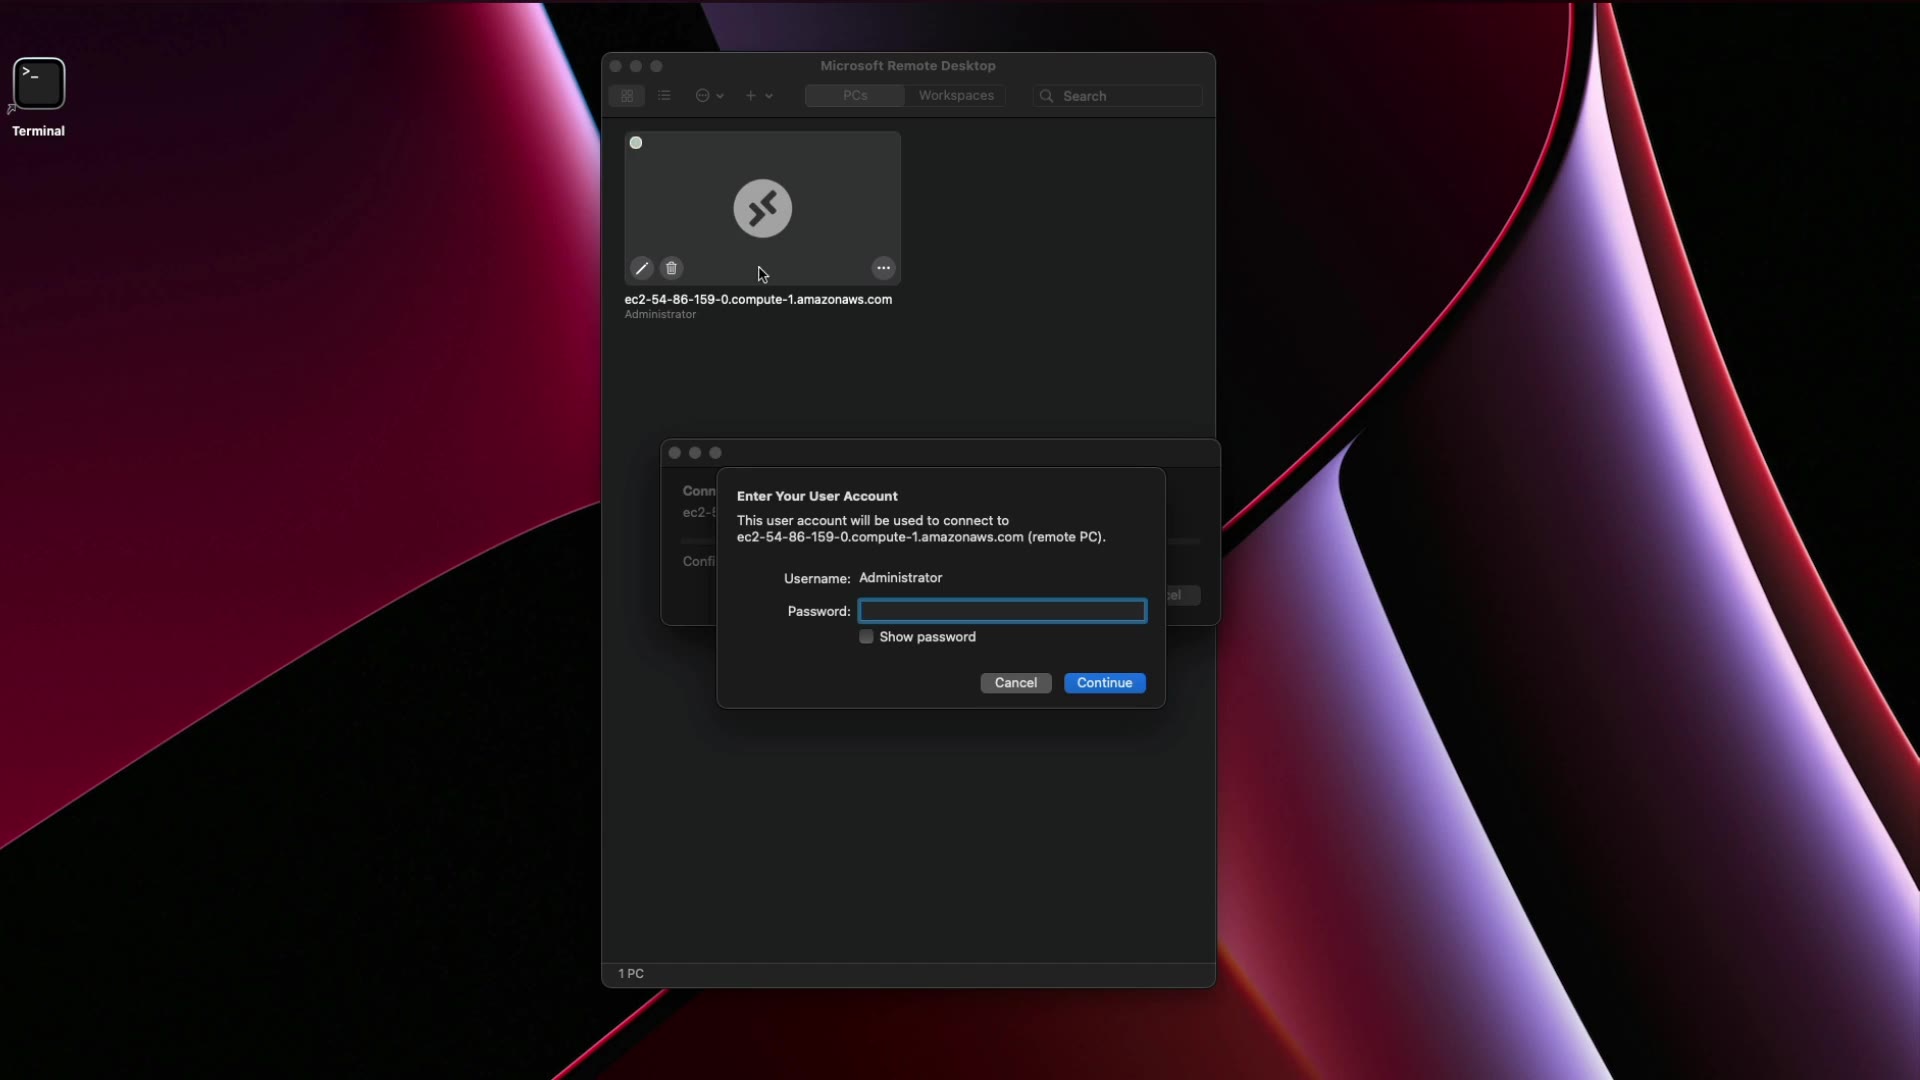Image resolution: width=1920 pixels, height=1080 pixels.
Task: Click the Remote Desktop logo on PC tile
Action: (x=762, y=208)
